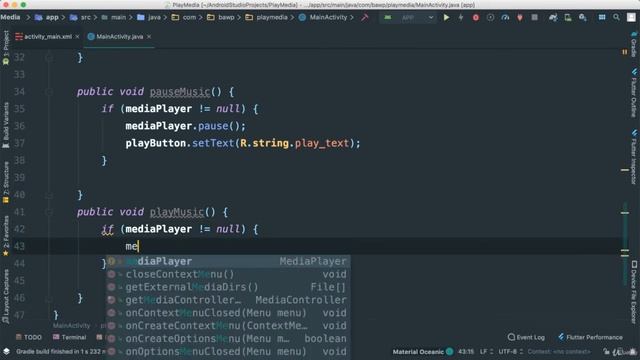Sync project with Gradle files icon
This screenshot has width=640, height=360.
coord(553,18)
